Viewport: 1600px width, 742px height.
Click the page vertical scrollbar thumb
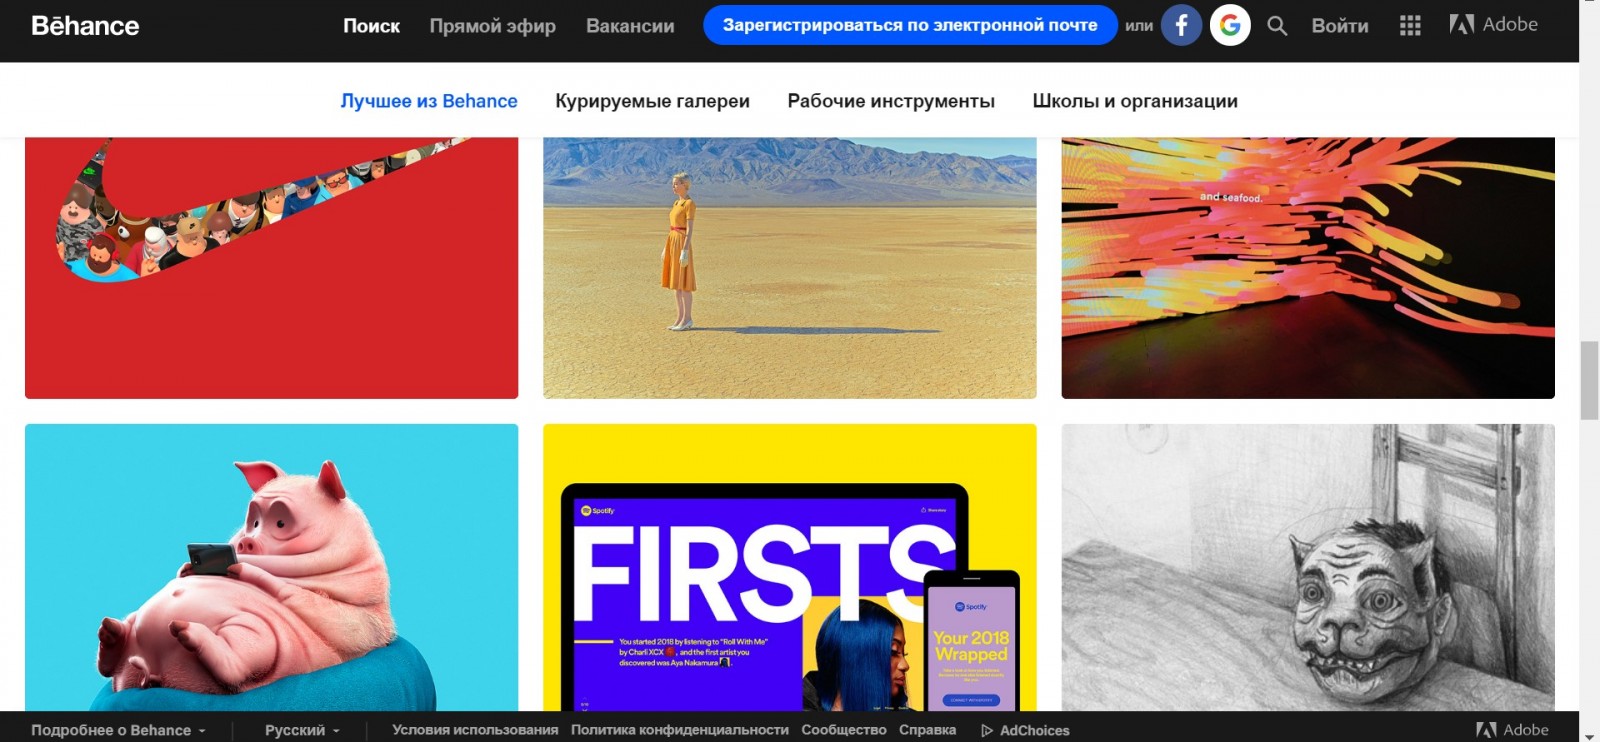click(x=1589, y=380)
